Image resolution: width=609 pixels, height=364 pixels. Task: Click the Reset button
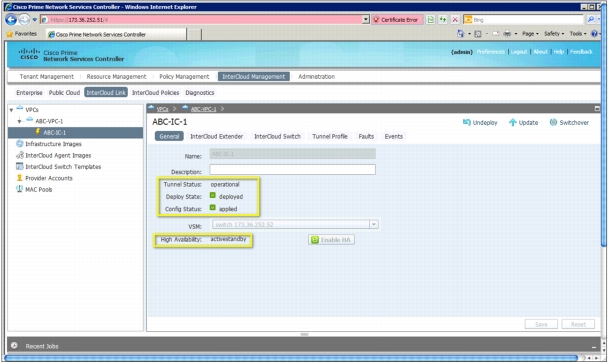point(578,324)
